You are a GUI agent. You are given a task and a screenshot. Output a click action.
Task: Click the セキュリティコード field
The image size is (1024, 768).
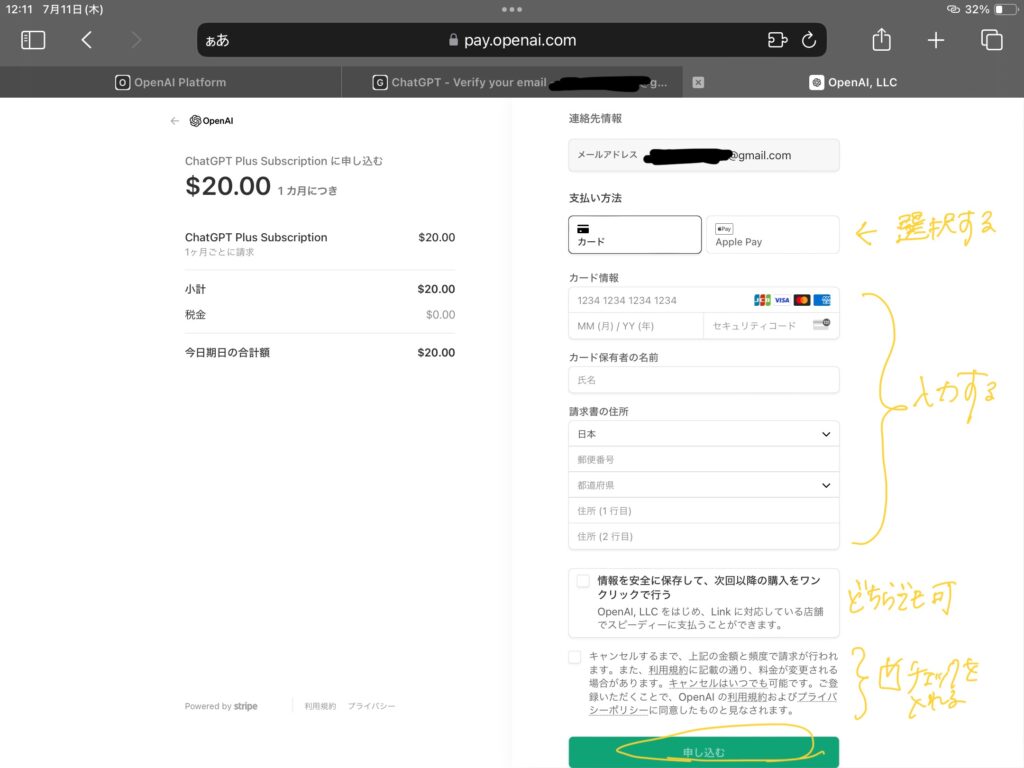[x=771, y=326]
